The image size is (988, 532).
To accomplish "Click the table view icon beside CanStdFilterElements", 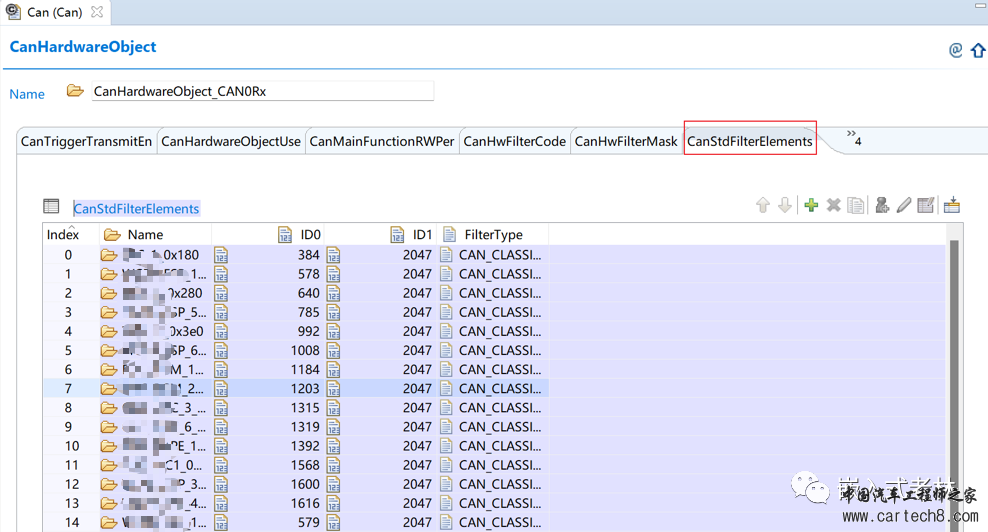I will tap(51, 206).
